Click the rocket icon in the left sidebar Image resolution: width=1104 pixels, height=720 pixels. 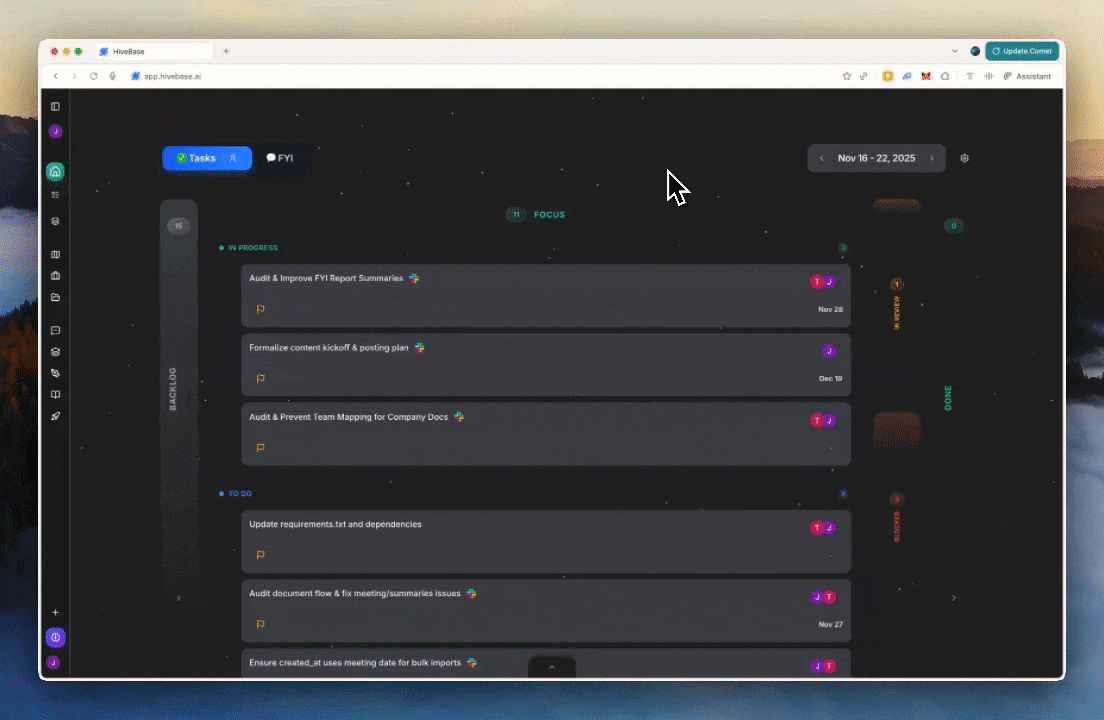coord(55,416)
